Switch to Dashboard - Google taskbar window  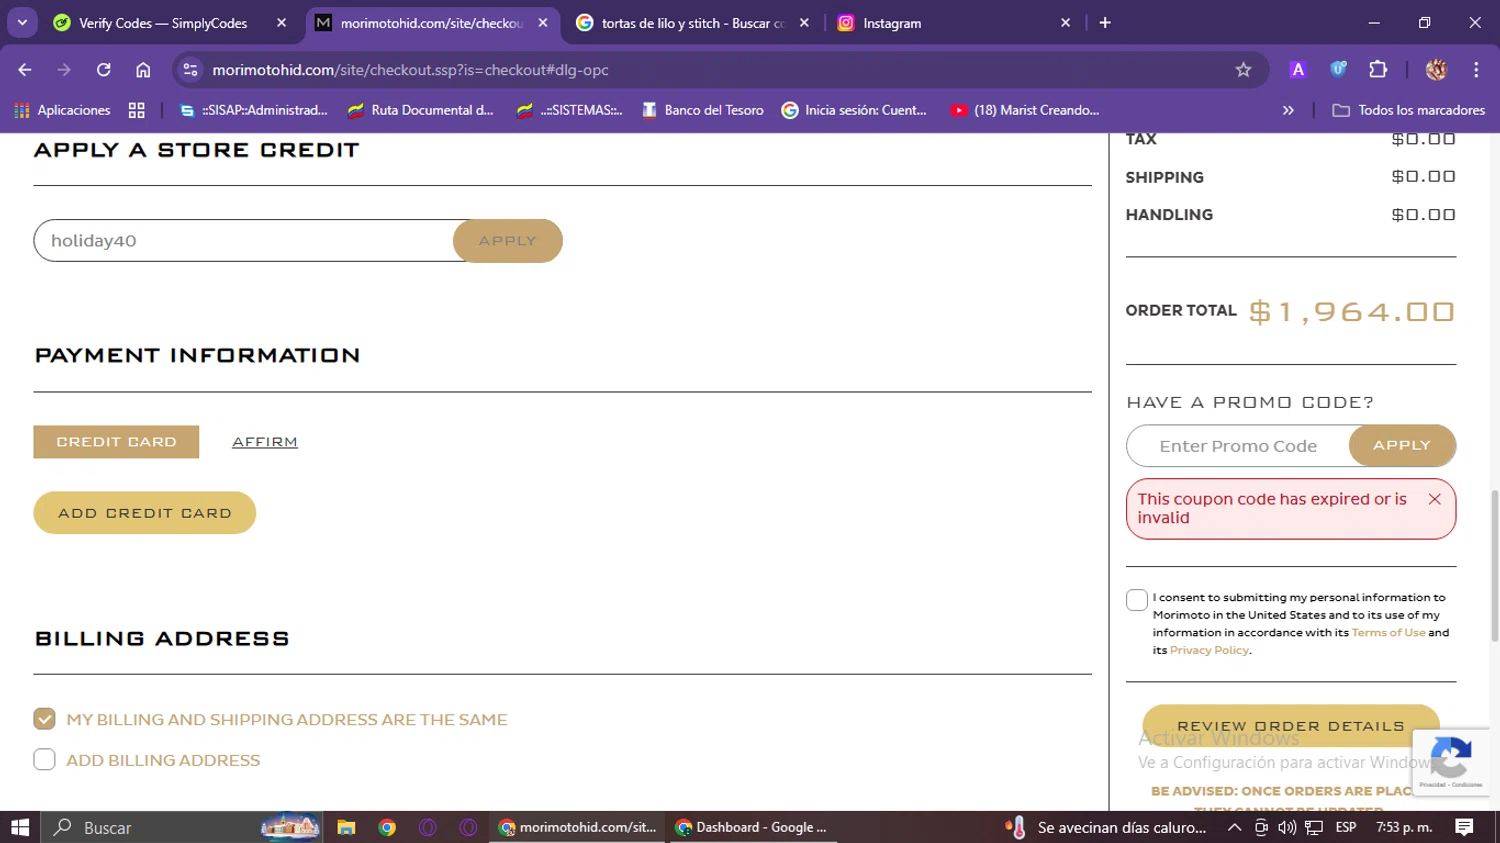pyautogui.click(x=753, y=827)
